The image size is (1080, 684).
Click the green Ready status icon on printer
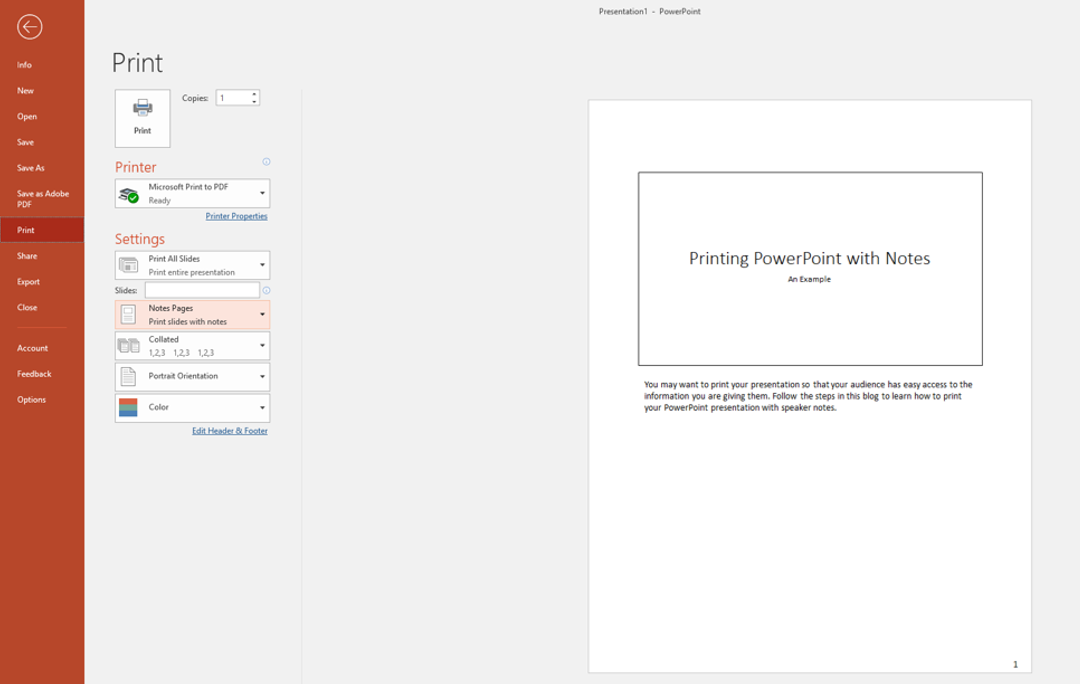132,200
